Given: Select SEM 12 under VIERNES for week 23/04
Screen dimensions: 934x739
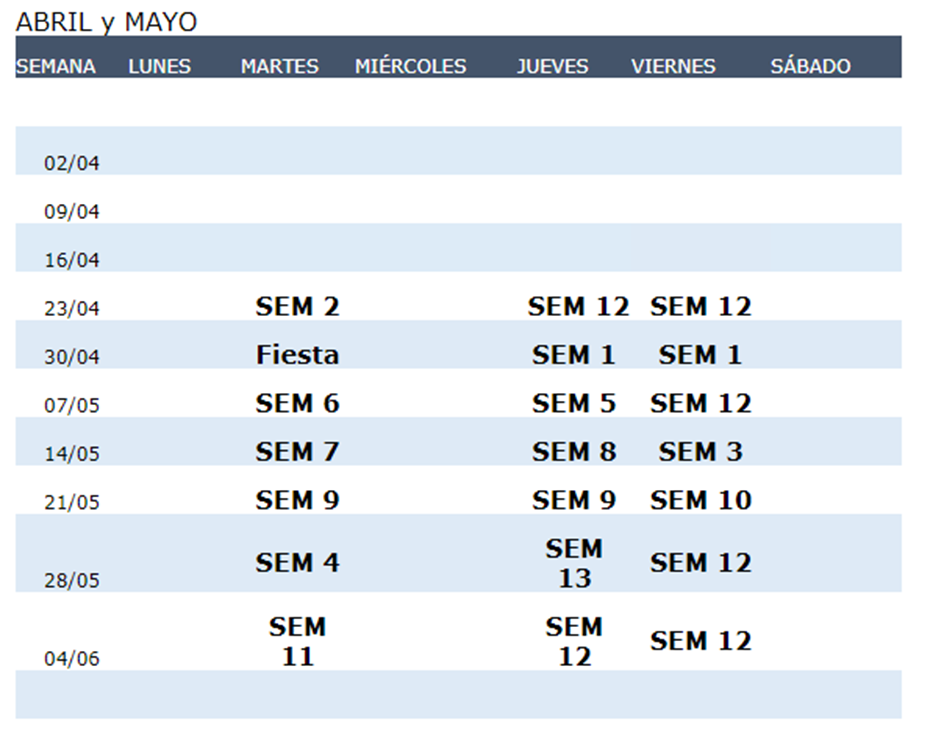Looking at the screenshot, I should click(x=700, y=307).
